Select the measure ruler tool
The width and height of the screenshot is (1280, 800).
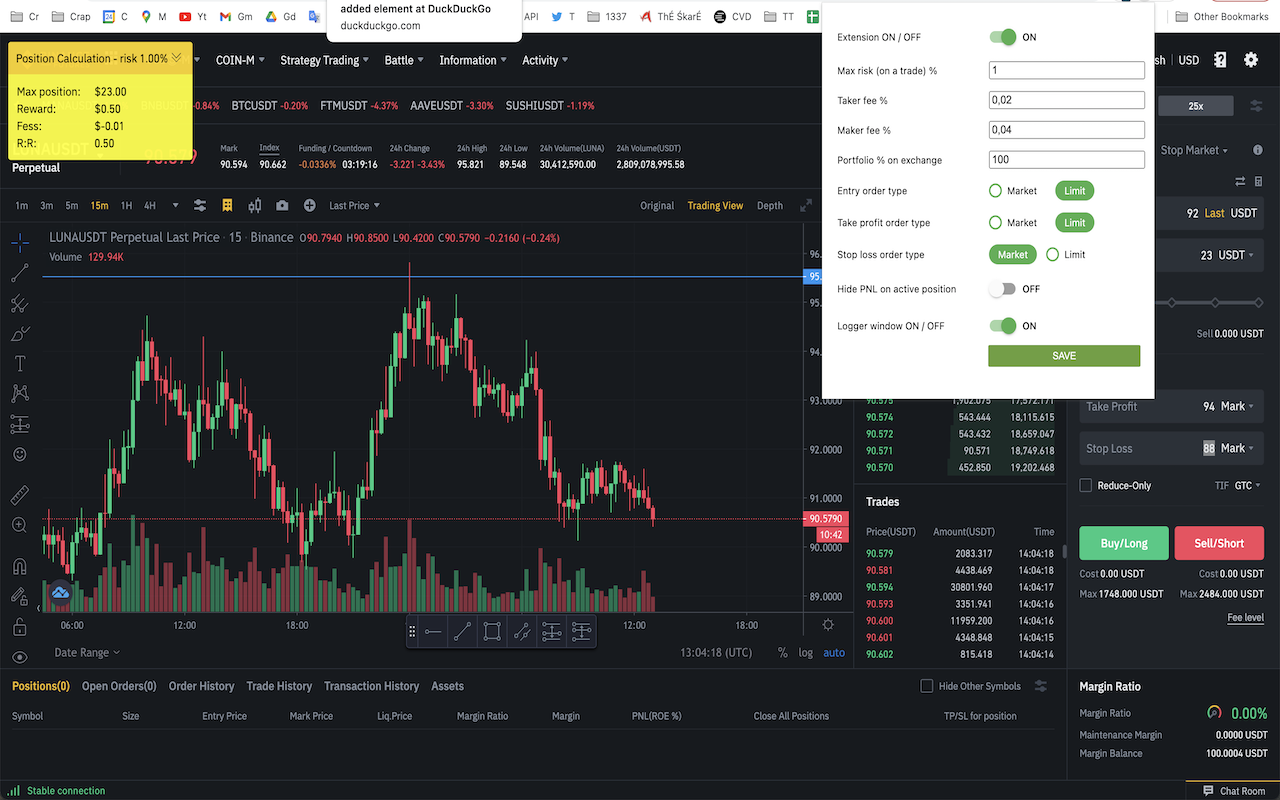coord(20,494)
